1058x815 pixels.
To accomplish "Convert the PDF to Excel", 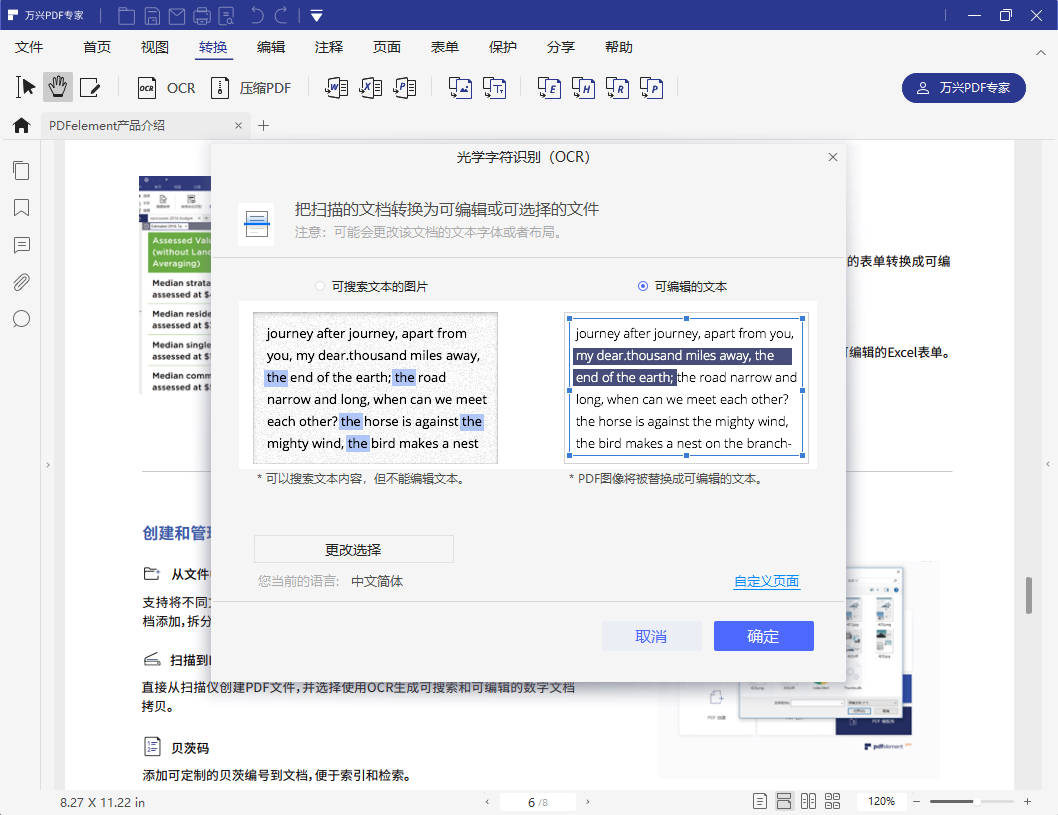I will (371, 87).
